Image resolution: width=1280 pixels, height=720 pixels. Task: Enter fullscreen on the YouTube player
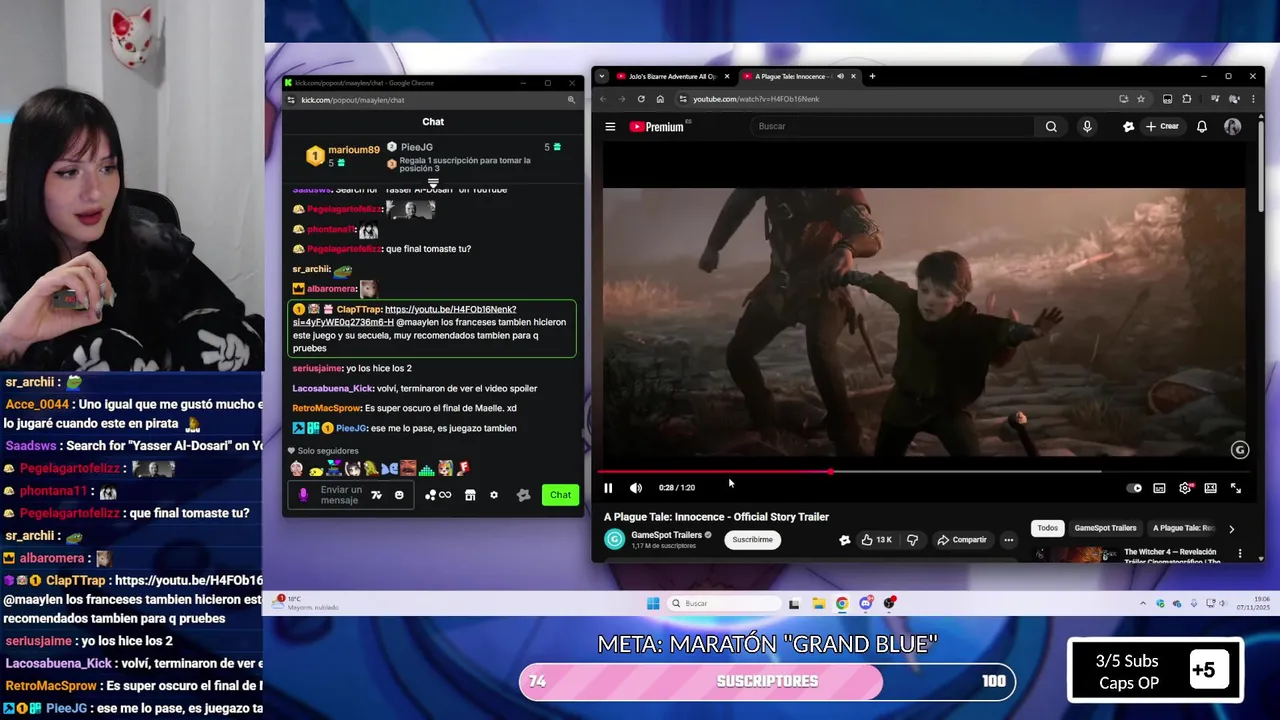point(1236,488)
